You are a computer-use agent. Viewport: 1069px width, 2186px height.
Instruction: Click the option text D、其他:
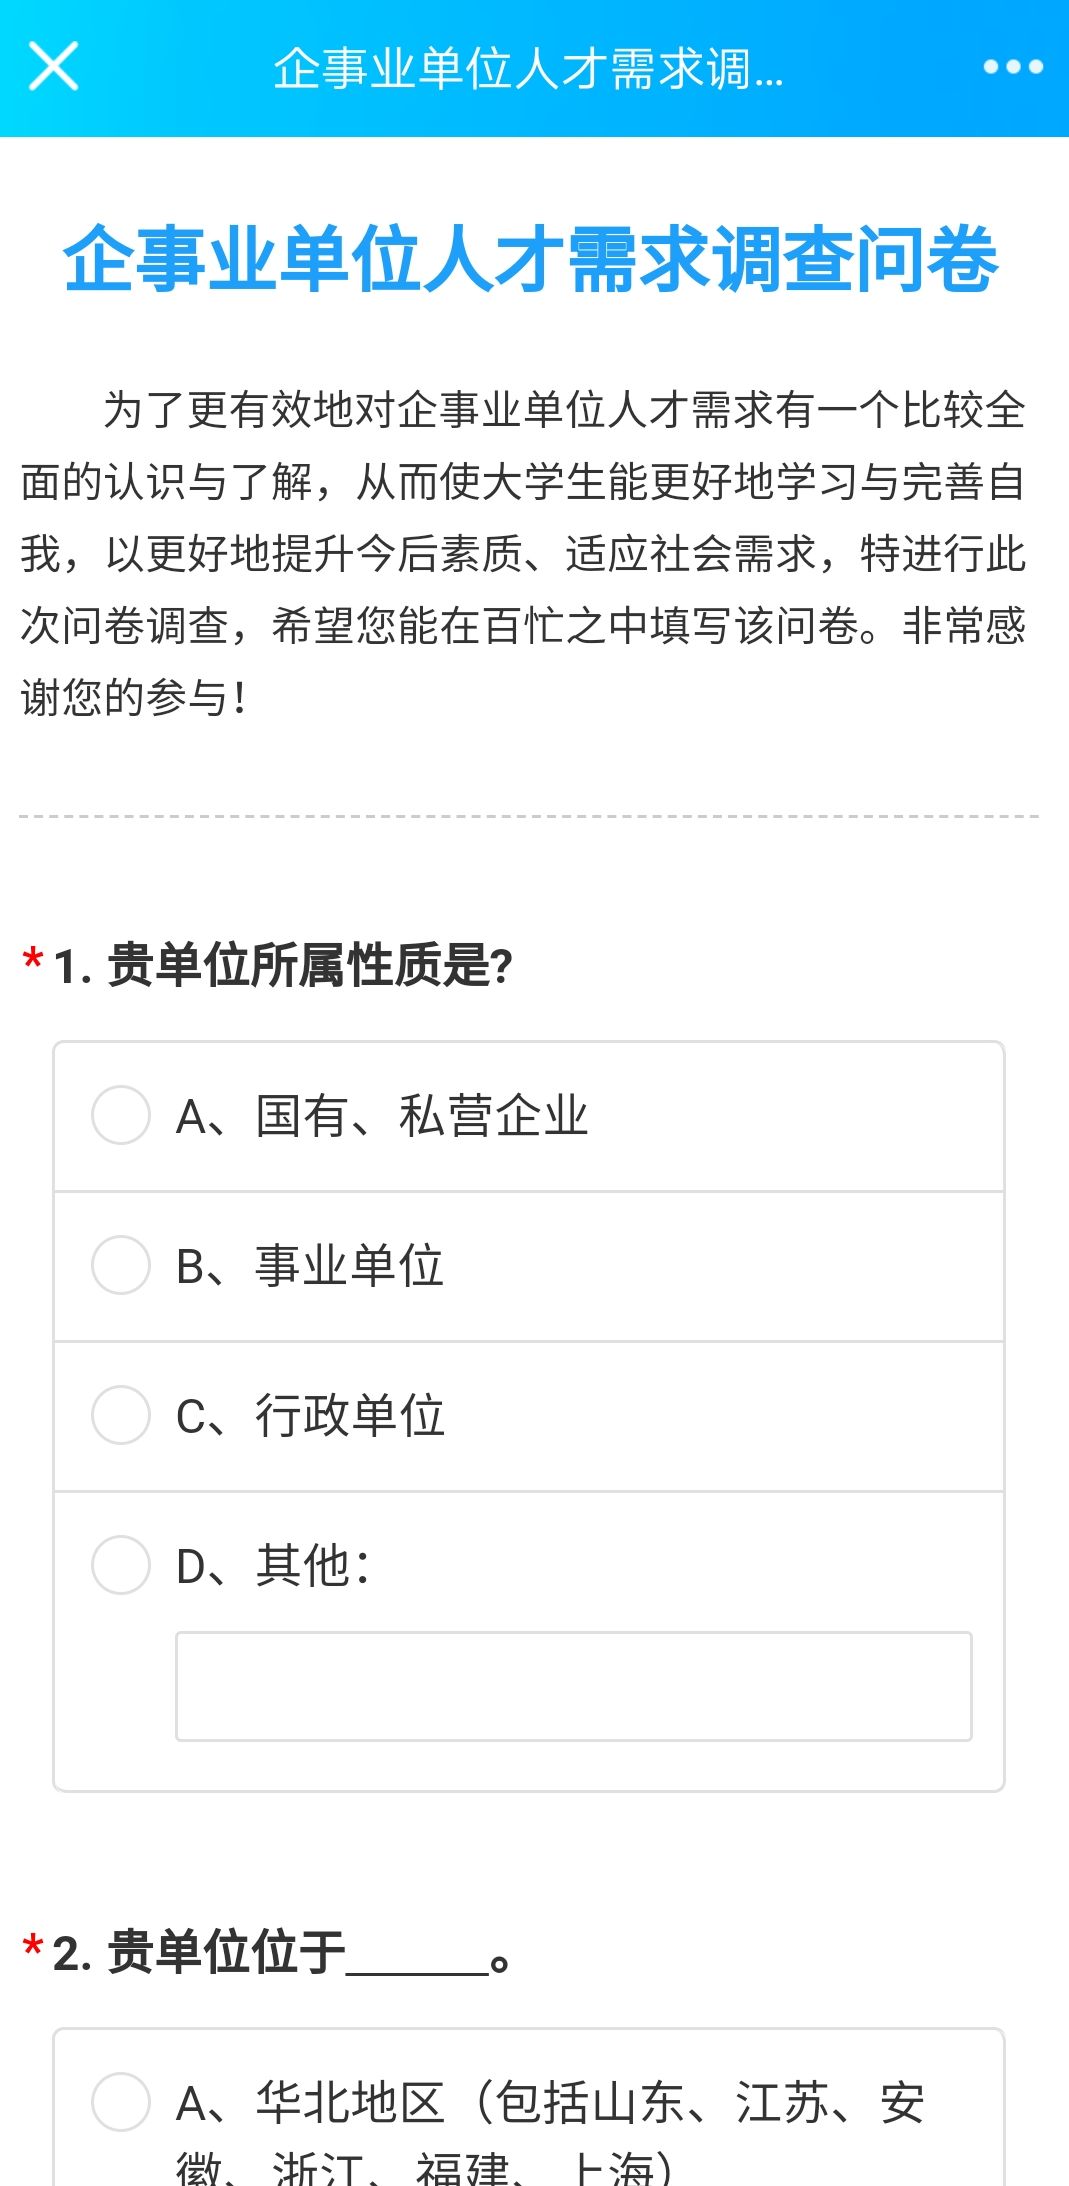272,1566
